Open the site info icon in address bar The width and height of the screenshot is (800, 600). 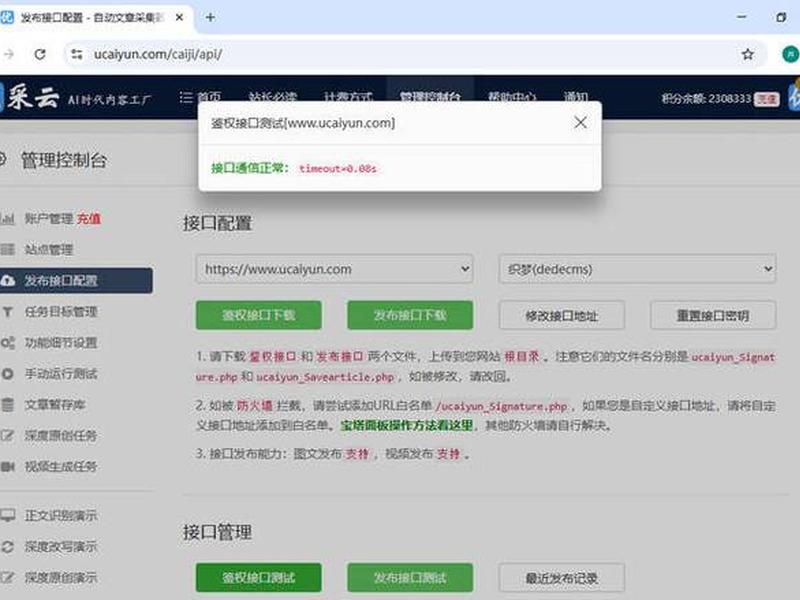77,54
